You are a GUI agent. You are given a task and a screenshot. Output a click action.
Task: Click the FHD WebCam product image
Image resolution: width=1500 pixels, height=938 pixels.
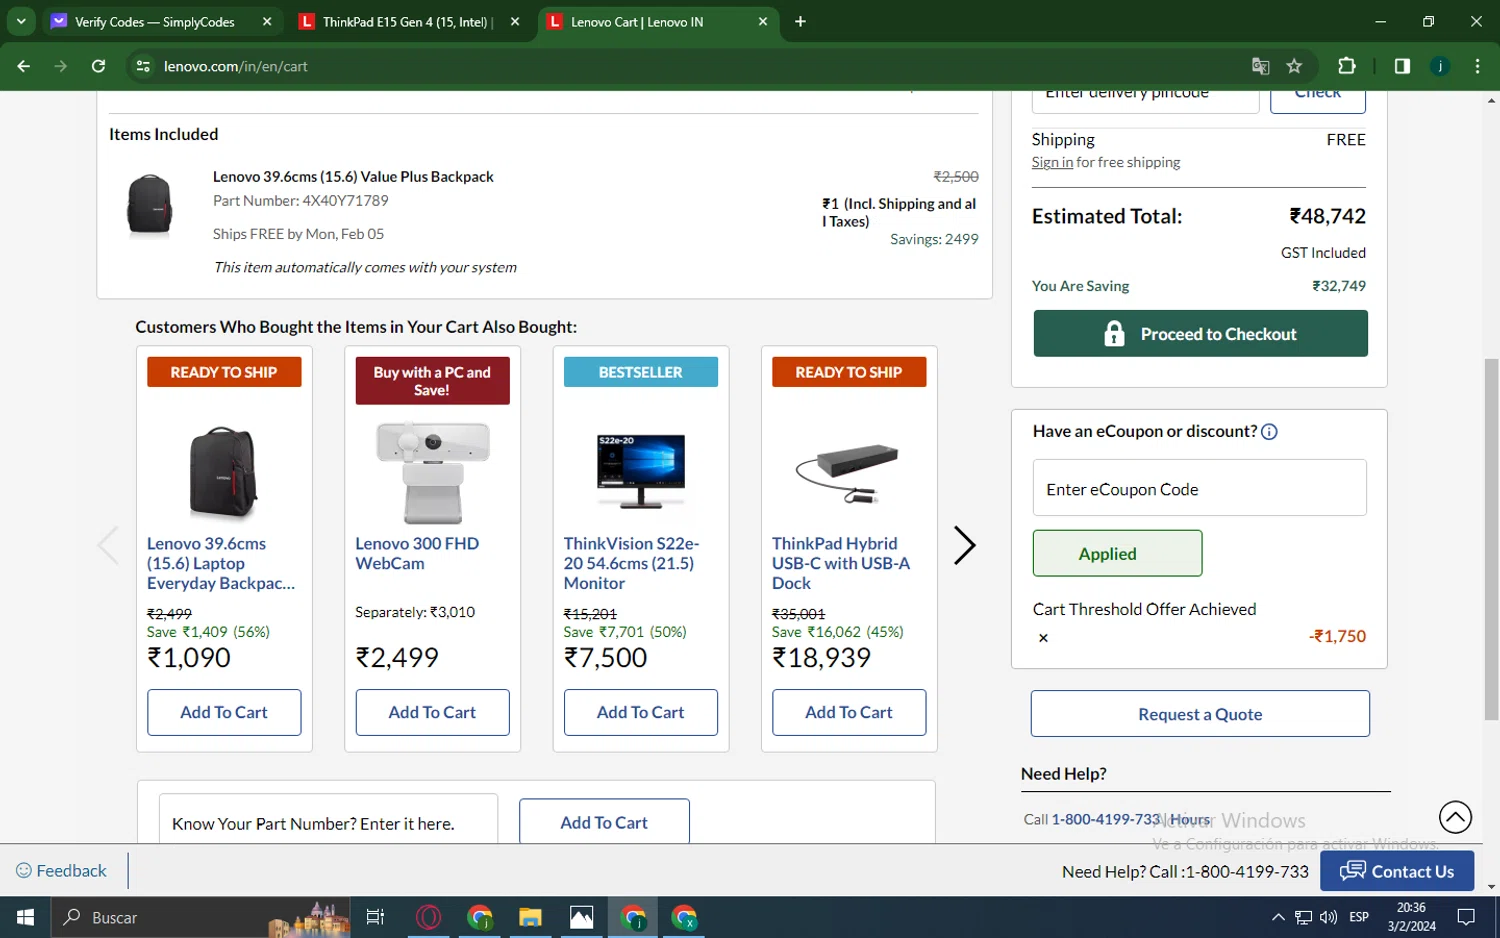pyautogui.click(x=432, y=472)
